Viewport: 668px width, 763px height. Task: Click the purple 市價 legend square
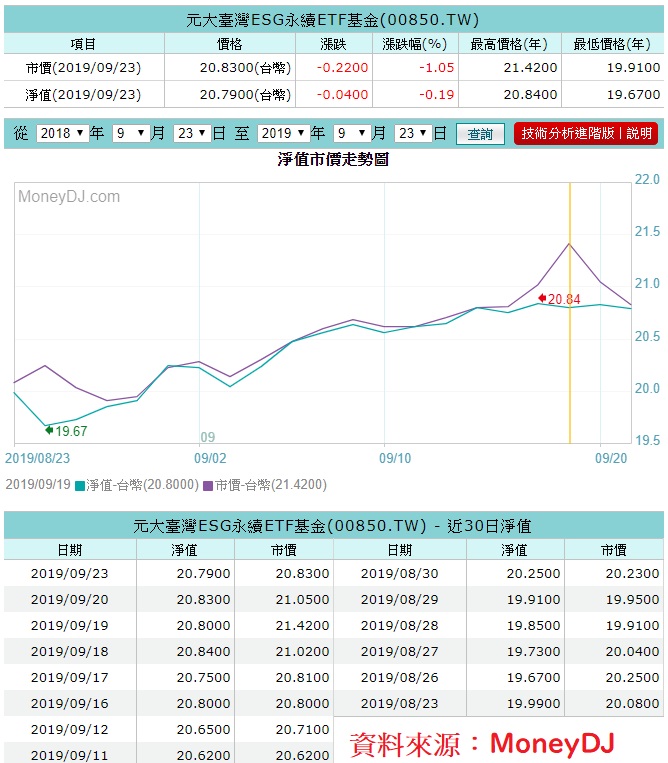[208, 485]
